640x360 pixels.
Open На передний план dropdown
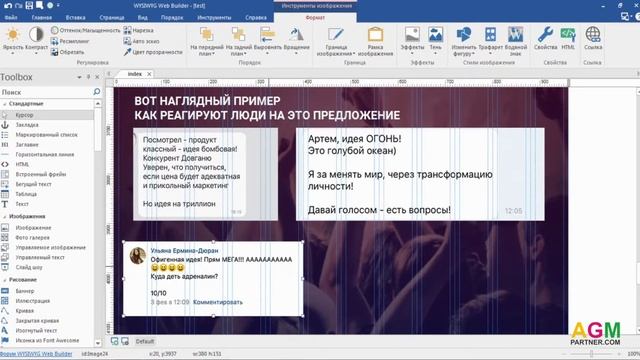207,41
